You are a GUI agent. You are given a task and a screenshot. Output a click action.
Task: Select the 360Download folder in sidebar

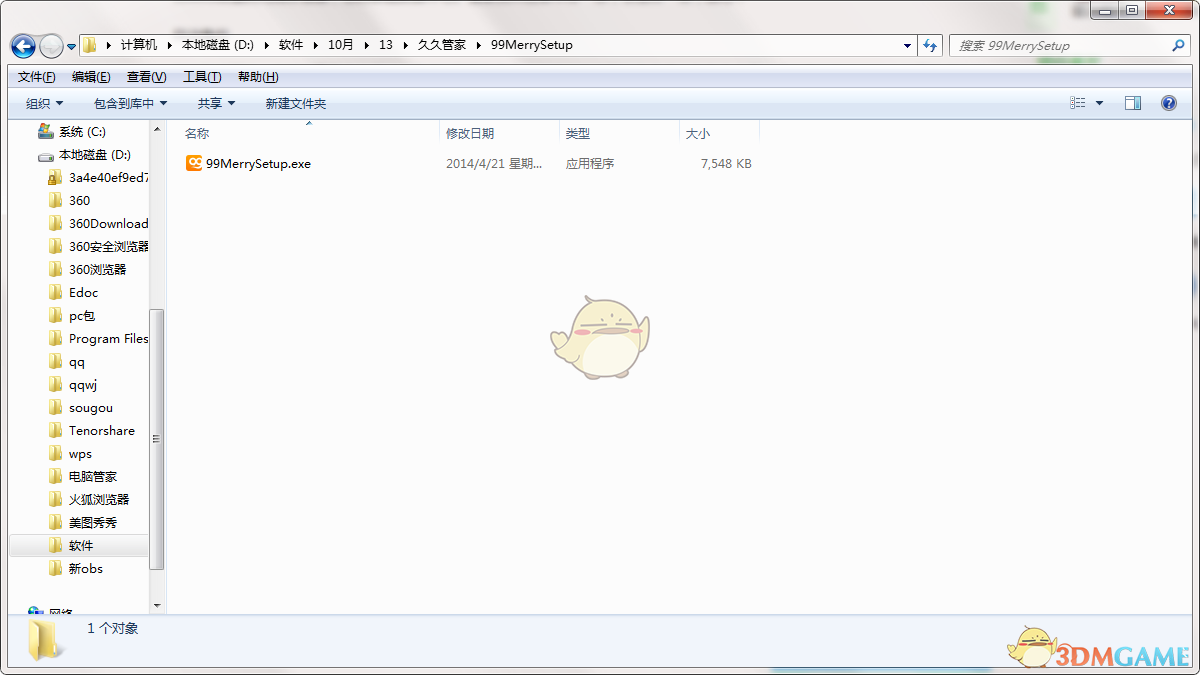pyautogui.click(x=108, y=223)
